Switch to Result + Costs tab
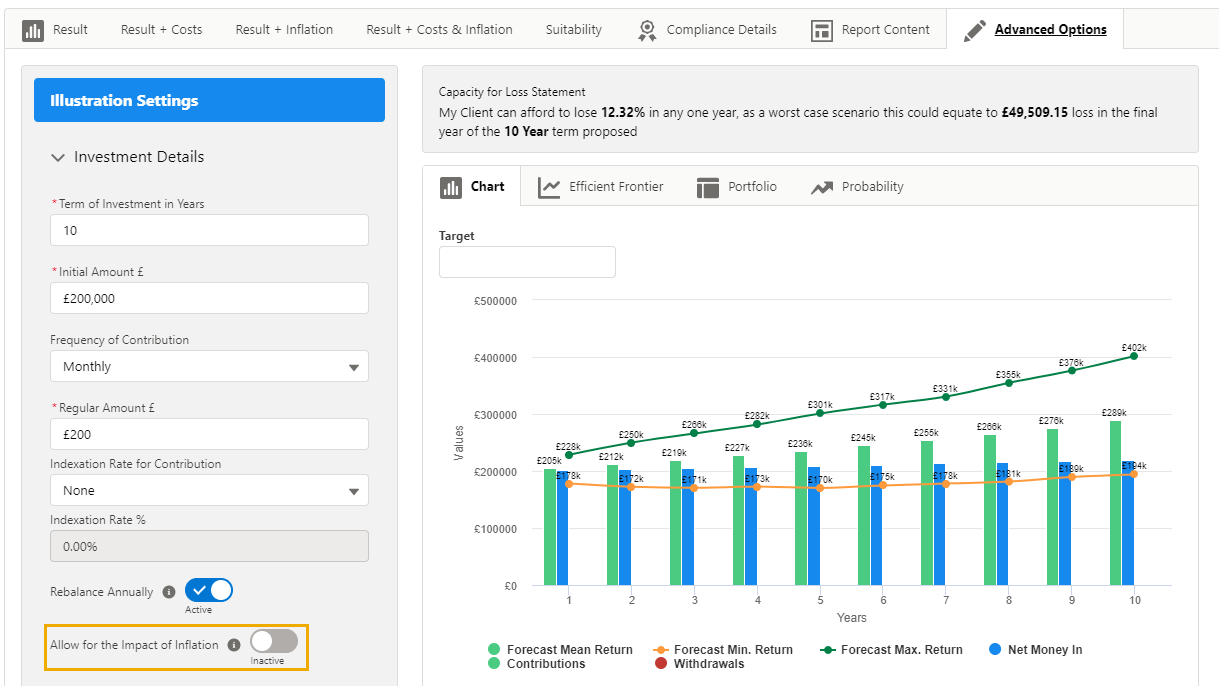 (x=162, y=30)
